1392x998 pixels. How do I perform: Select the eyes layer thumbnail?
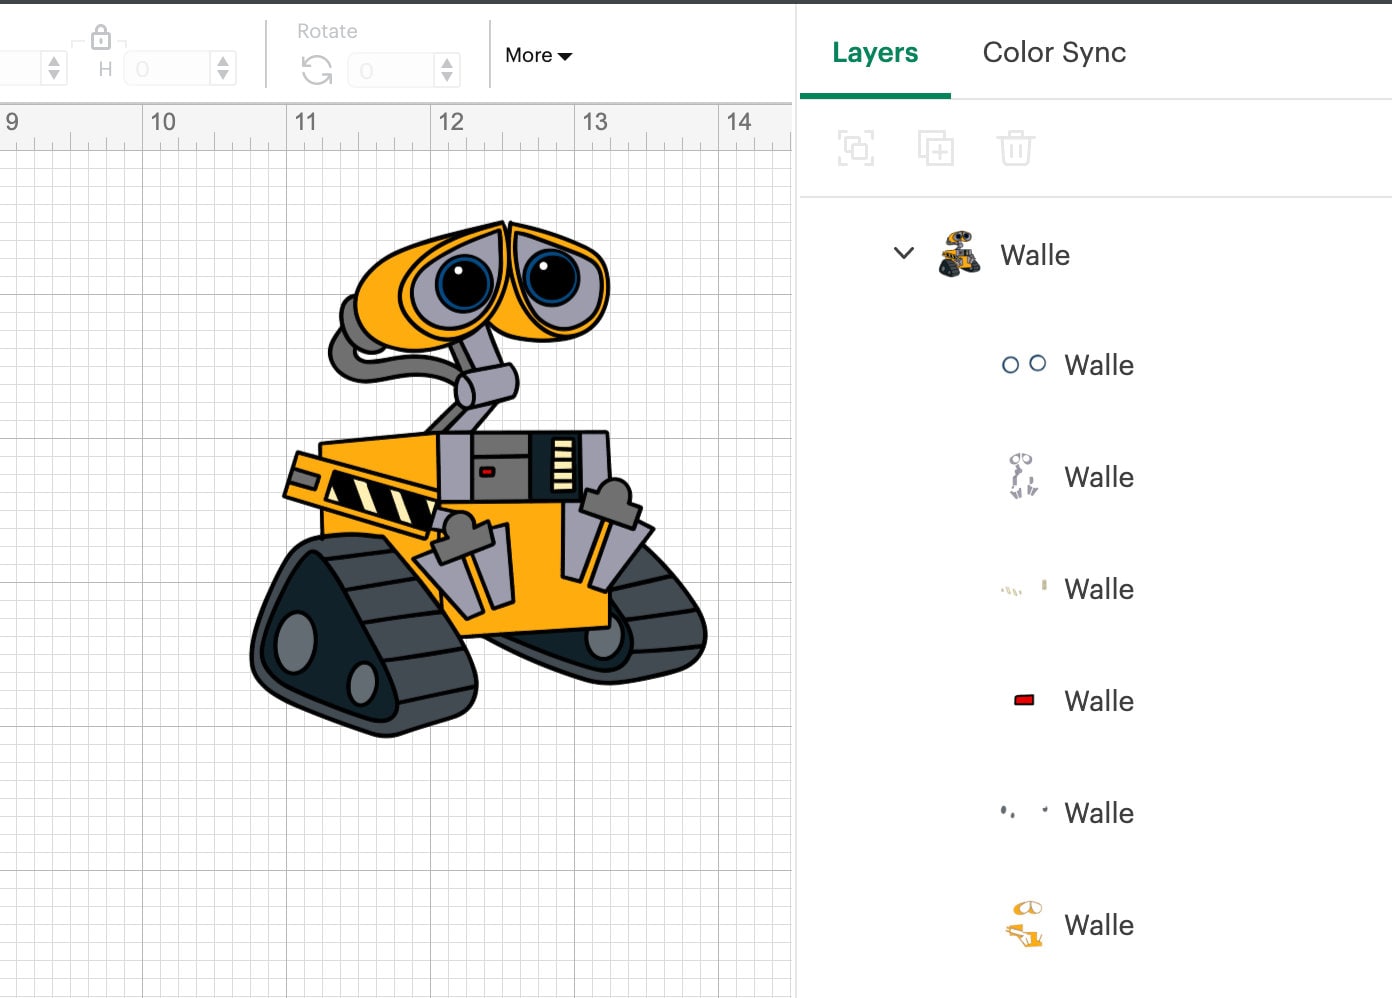coord(1023,364)
